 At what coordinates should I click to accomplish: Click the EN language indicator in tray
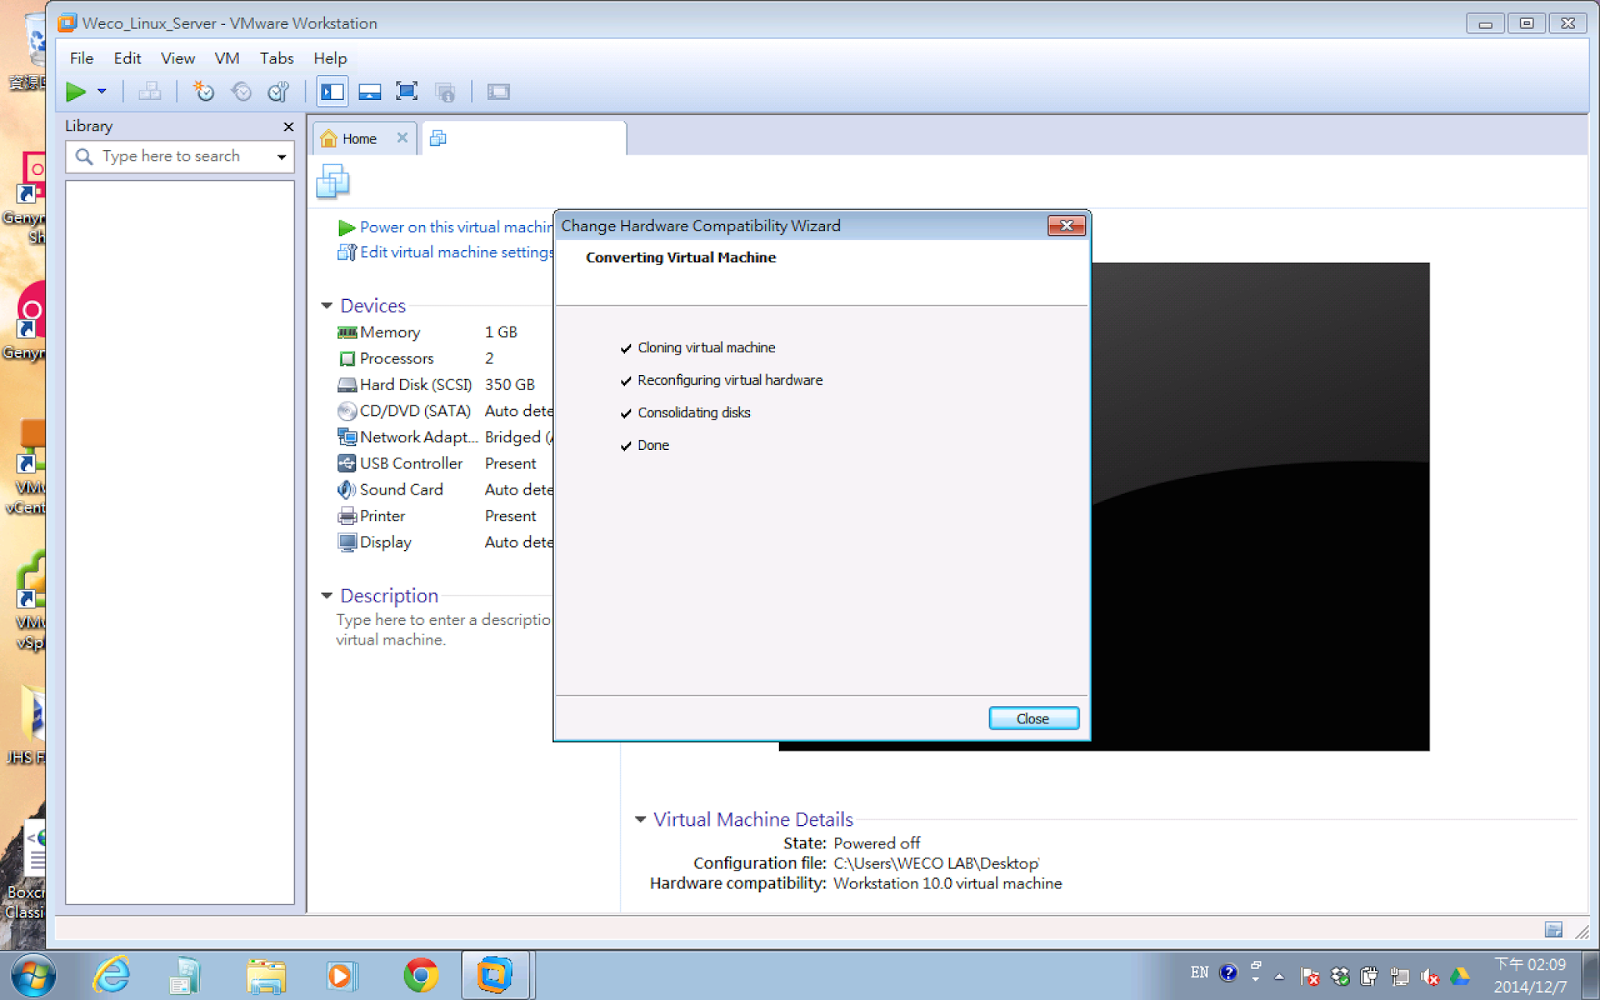point(1199,973)
